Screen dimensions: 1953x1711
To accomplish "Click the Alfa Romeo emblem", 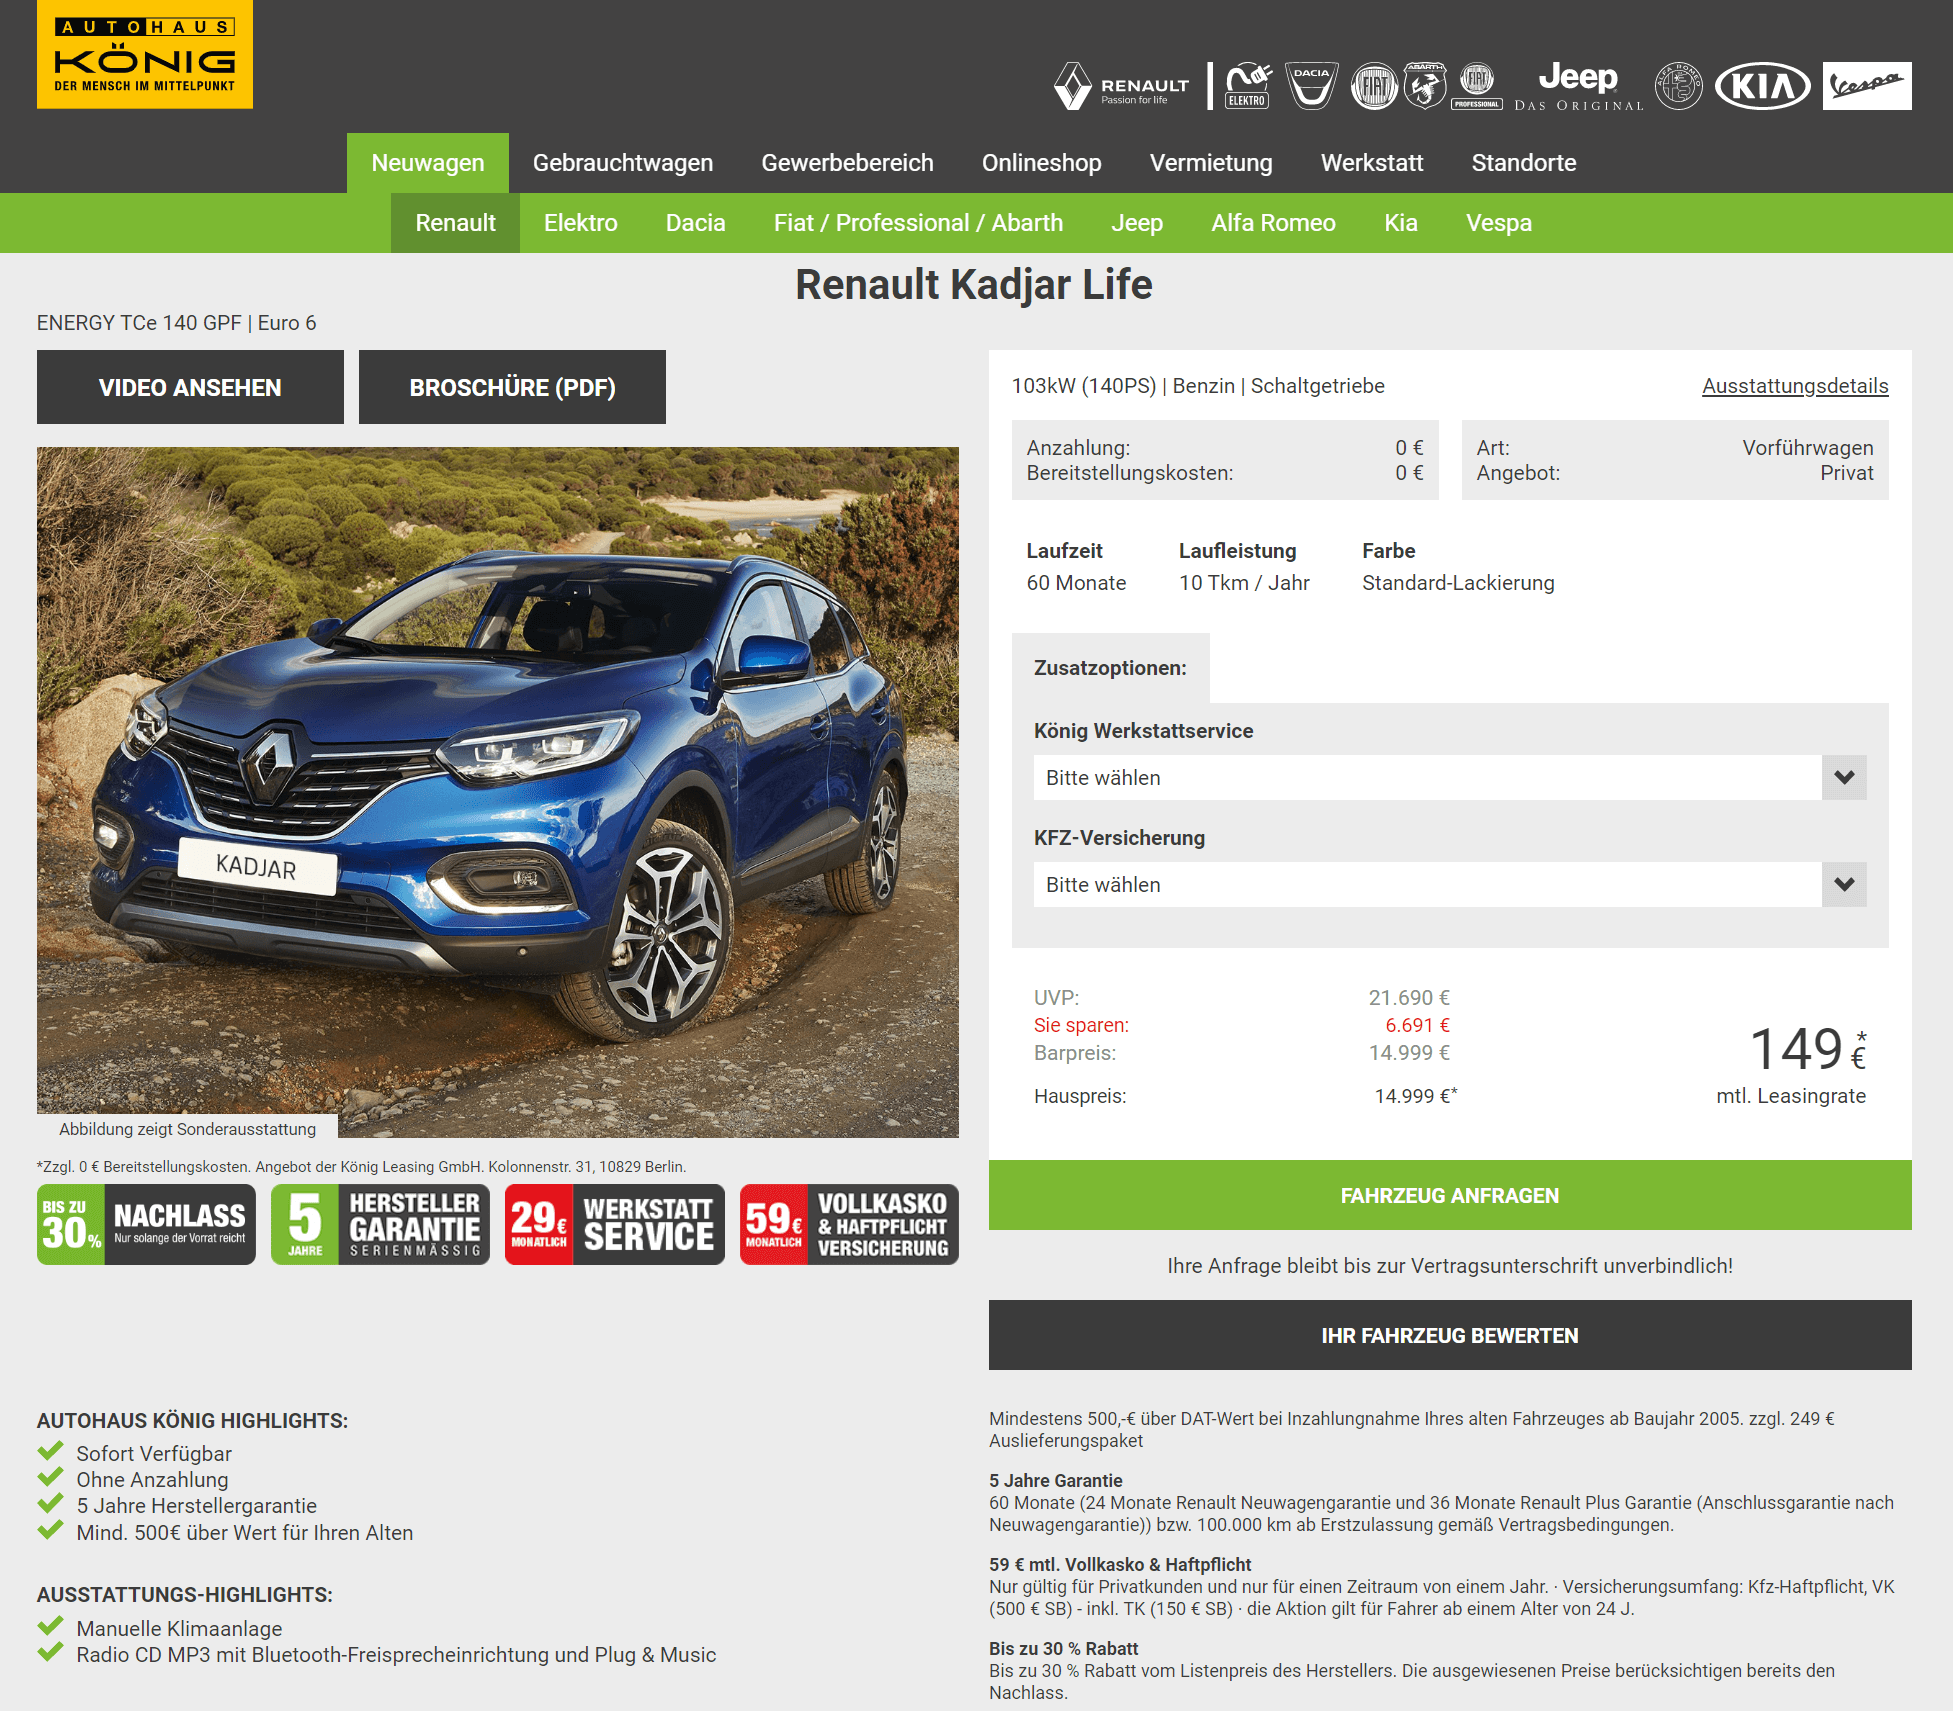I will (x=1679, y=86).
